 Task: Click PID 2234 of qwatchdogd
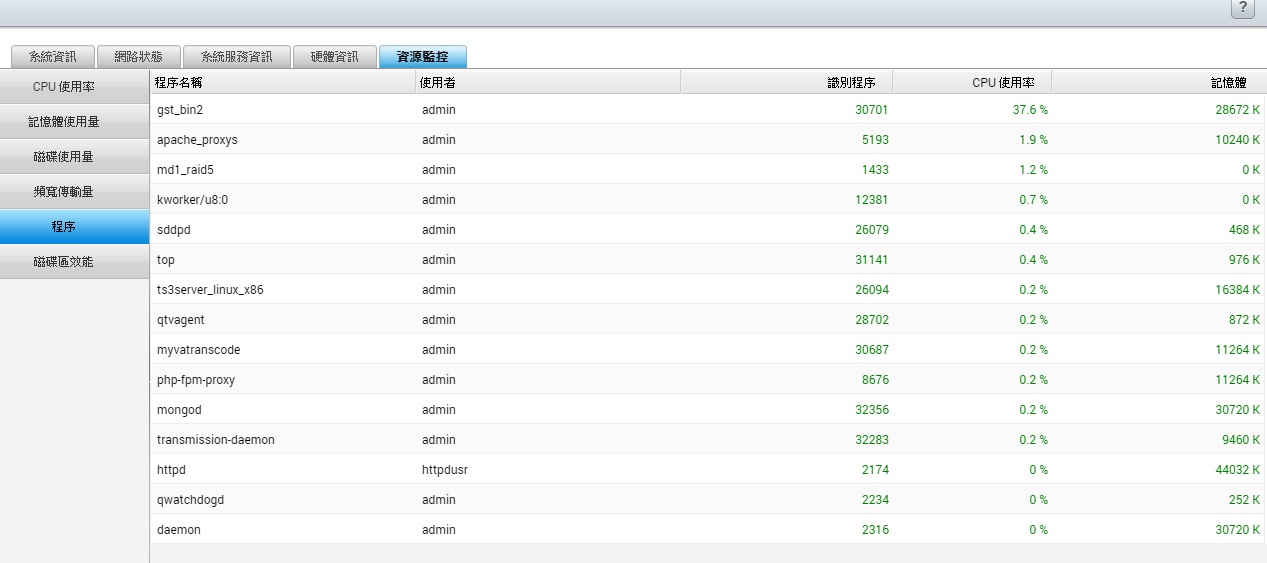[875, 500]
